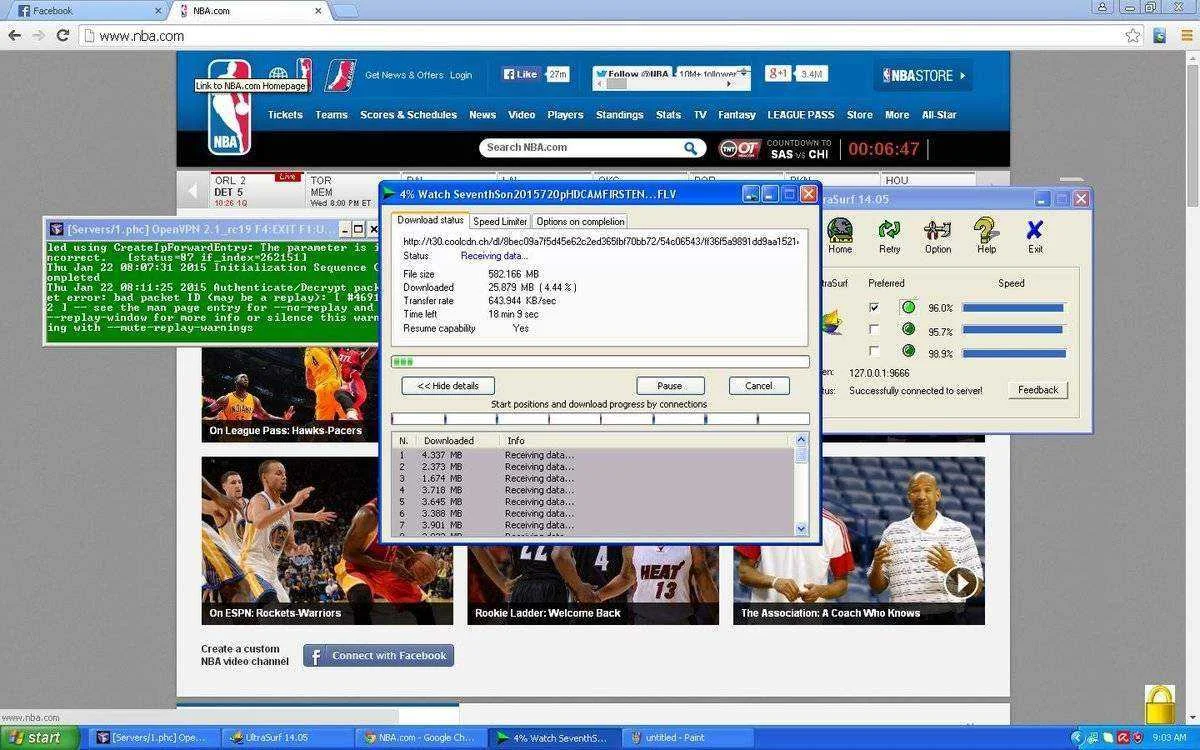1200x750 pixels.
Task: Click the Google +1 button
Action: click(779, 73)
